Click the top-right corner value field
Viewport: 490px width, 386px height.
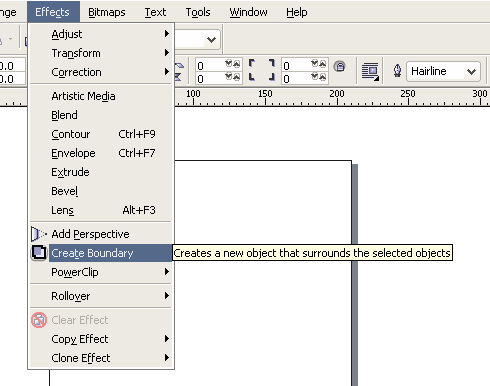296,65
